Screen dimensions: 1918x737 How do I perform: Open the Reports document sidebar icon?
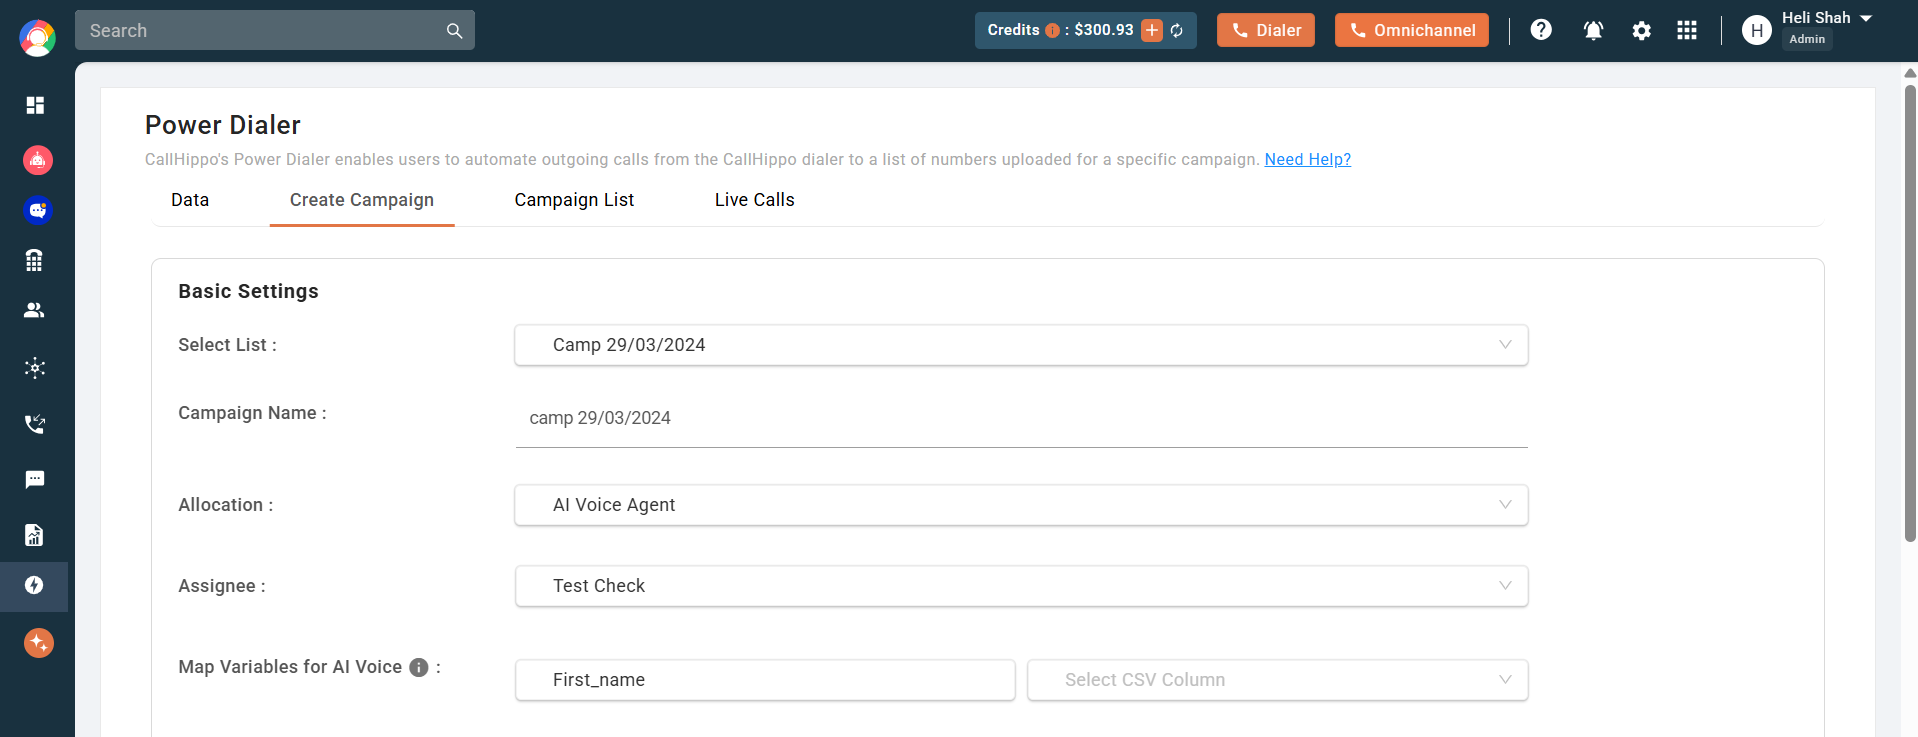[34, 535]
